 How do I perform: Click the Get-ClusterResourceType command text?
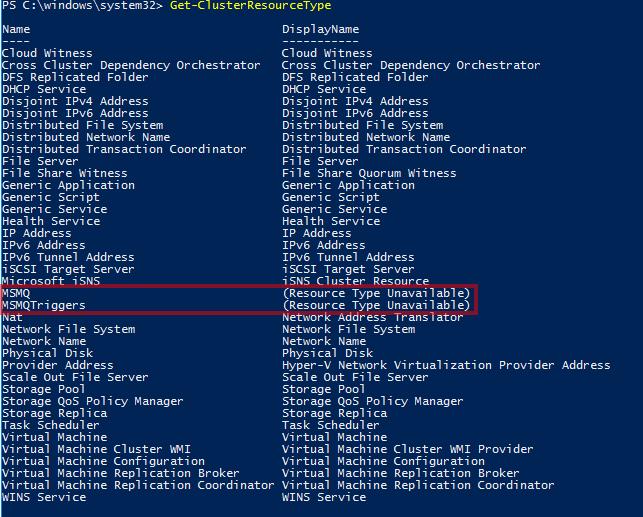coord(250,6)
